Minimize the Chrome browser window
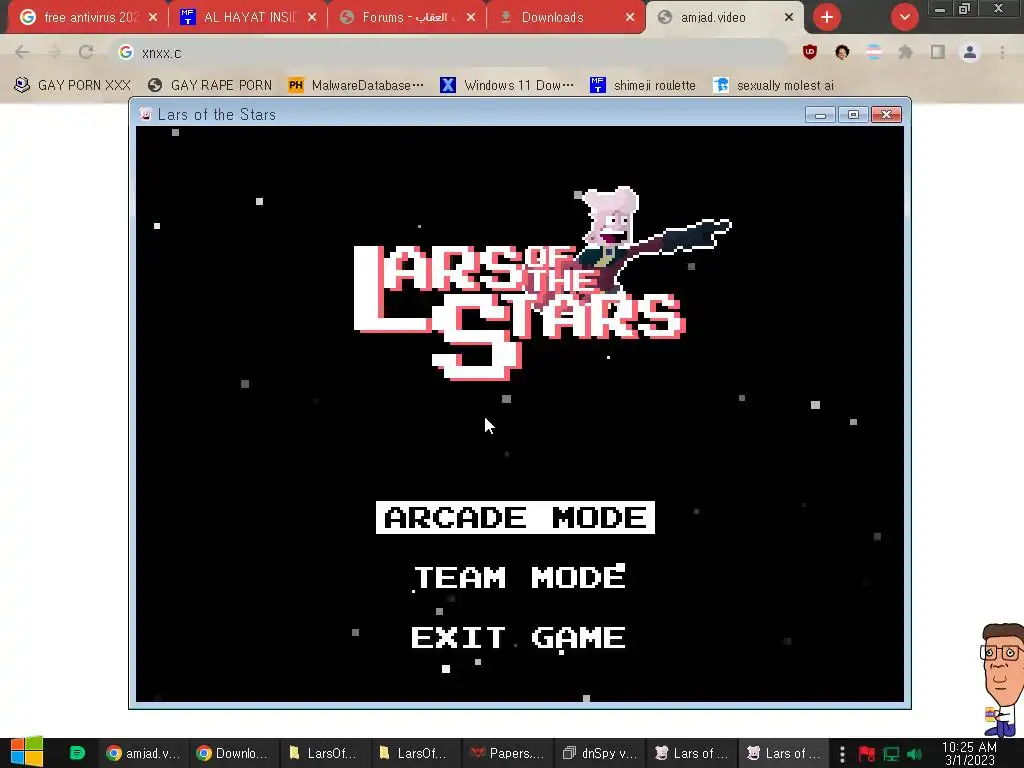Viewport: 1024px width, 768px height. pos(939,9)
